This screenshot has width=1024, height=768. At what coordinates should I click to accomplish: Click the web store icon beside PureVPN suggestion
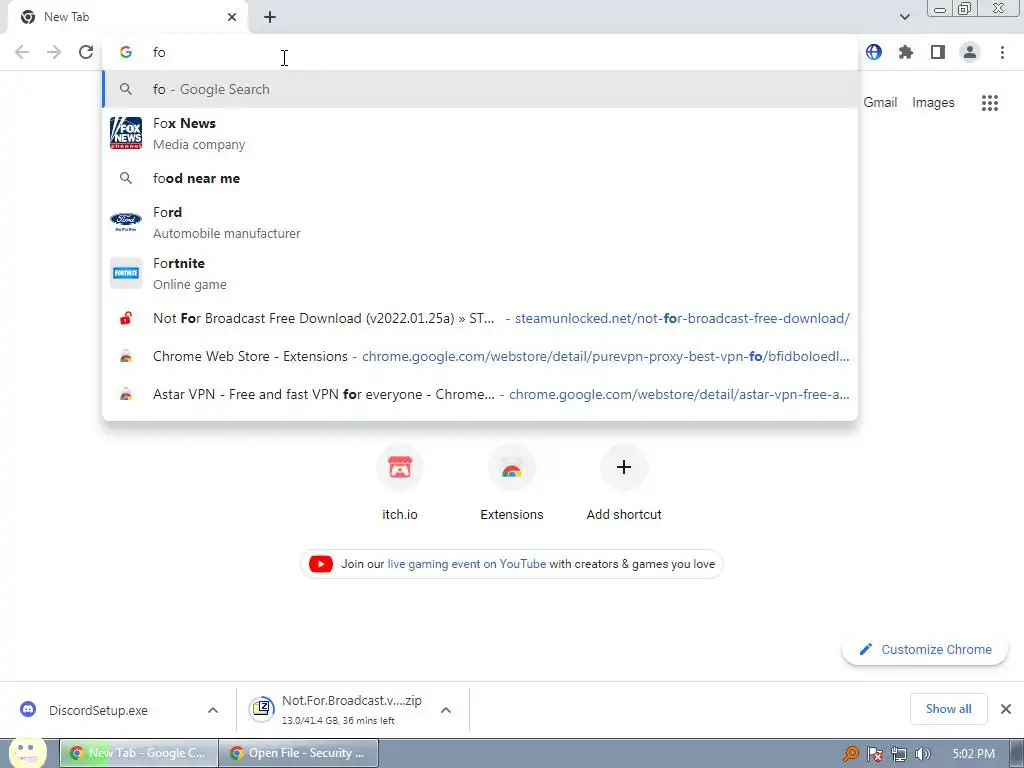pyautogui.click(x=126, y=357)
